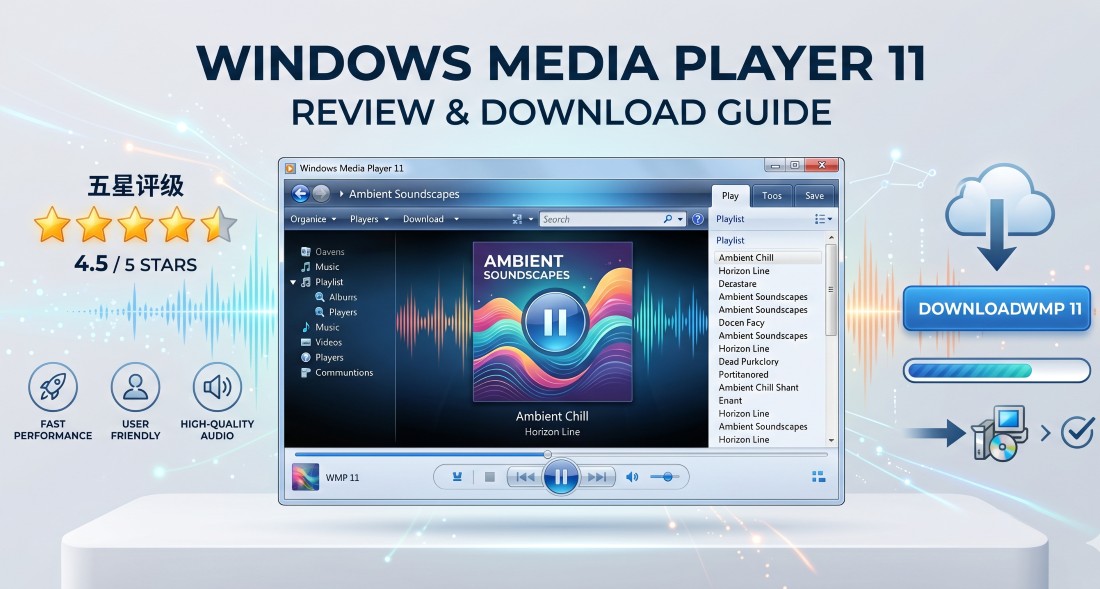Viewport: 1100px width, 589px height.
Task: Switch to the Save tab
Action: tap(814, 196)
